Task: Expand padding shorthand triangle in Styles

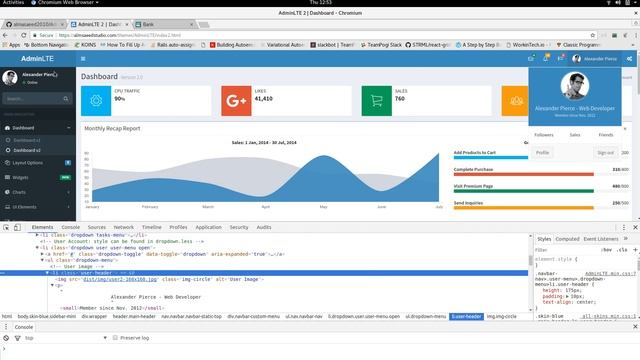Action: (x=568, y=296)
